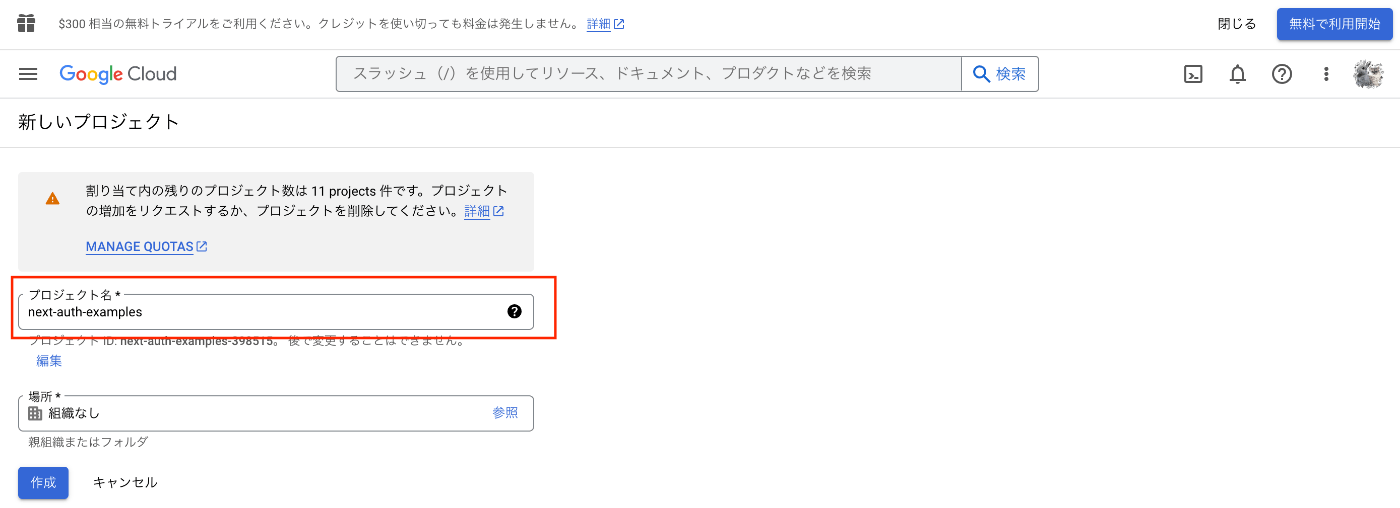1400x508 pixels.
Task: Click the orange warning triangle icon
Action: coord(52,198)
